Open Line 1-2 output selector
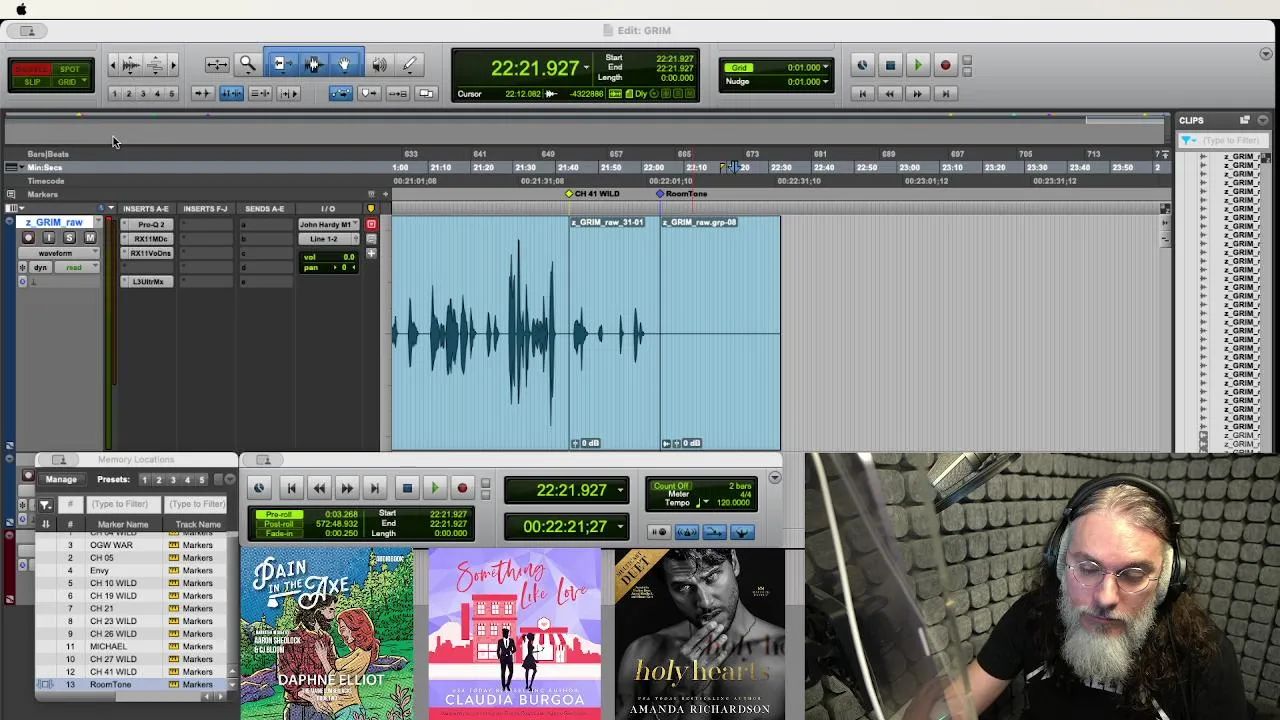 point(327,239)
